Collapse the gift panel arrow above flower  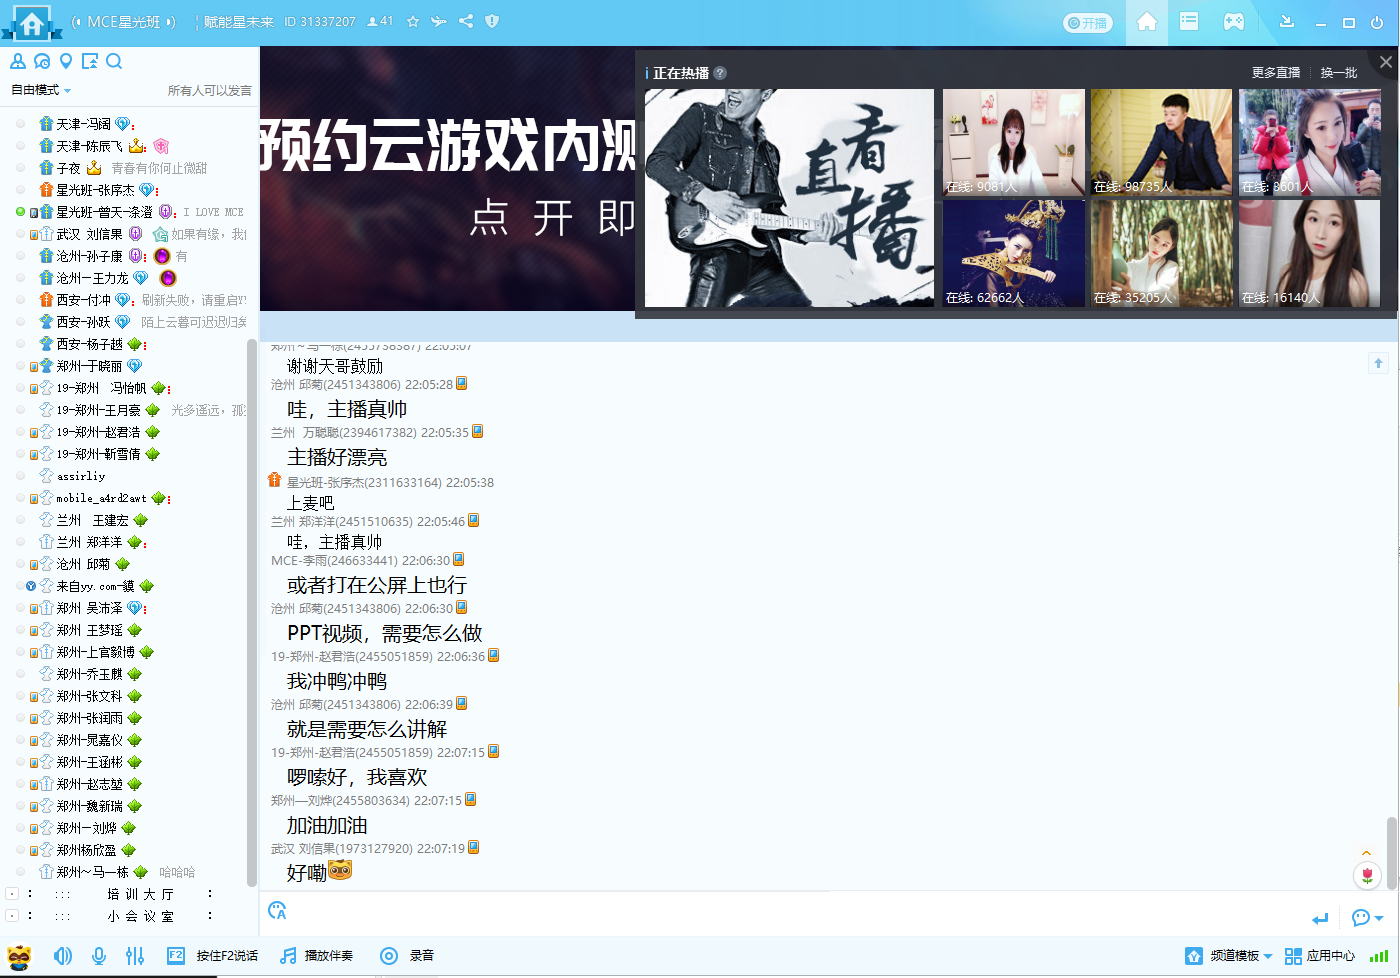pos(1367,853)
